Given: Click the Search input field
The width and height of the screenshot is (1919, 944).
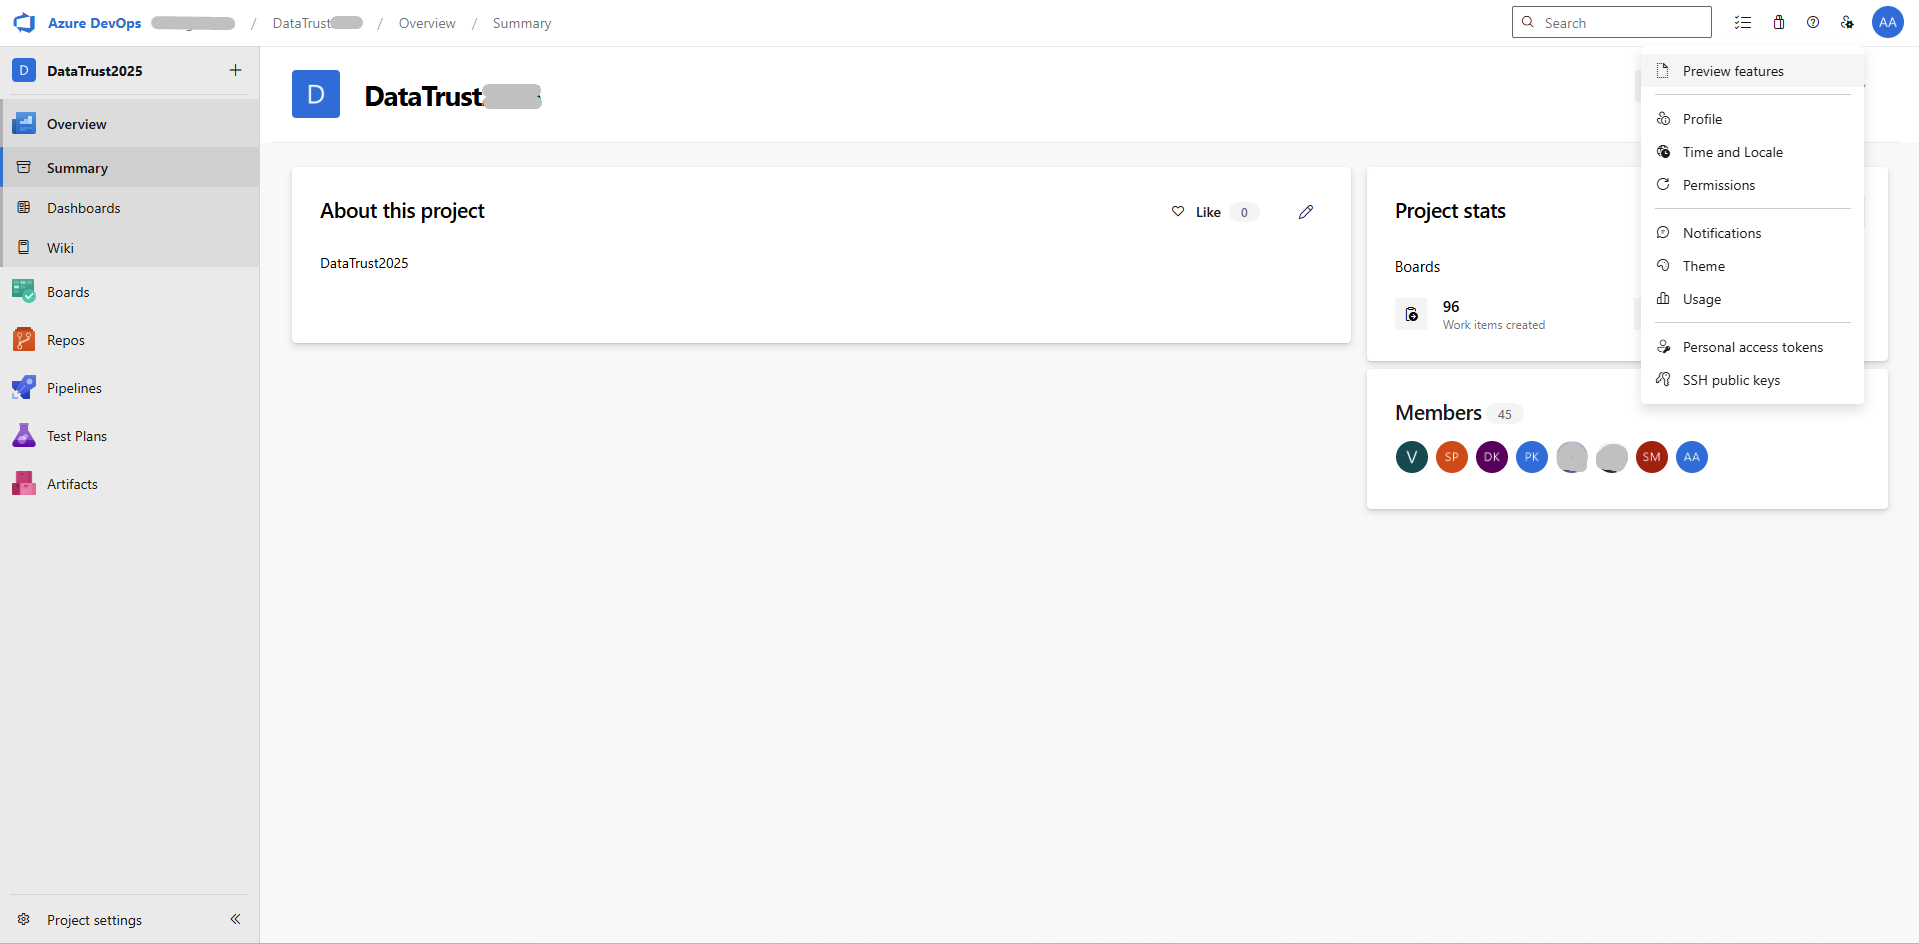Looking at the screenshot, I should pos(1611,22).
